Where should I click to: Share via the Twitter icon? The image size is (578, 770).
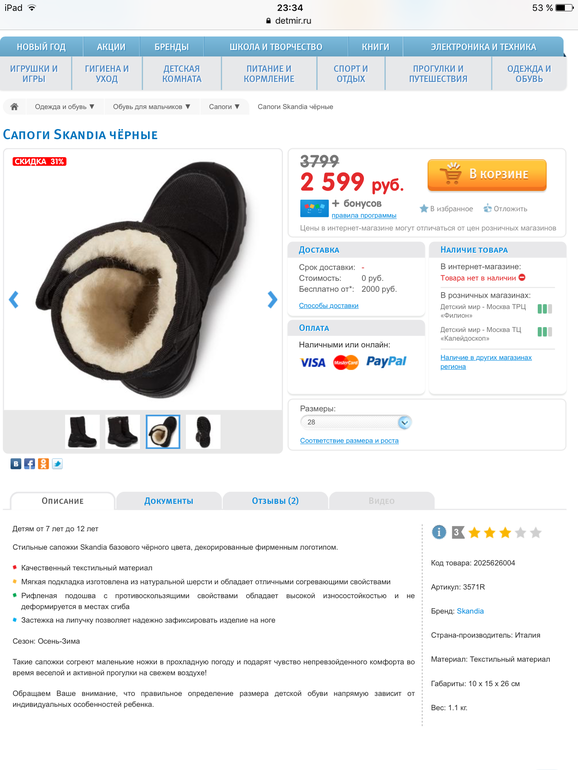(57, 464)
